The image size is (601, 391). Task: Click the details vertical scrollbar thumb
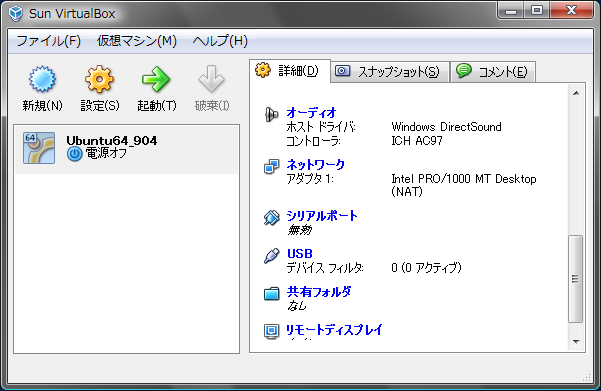point(576,279)
